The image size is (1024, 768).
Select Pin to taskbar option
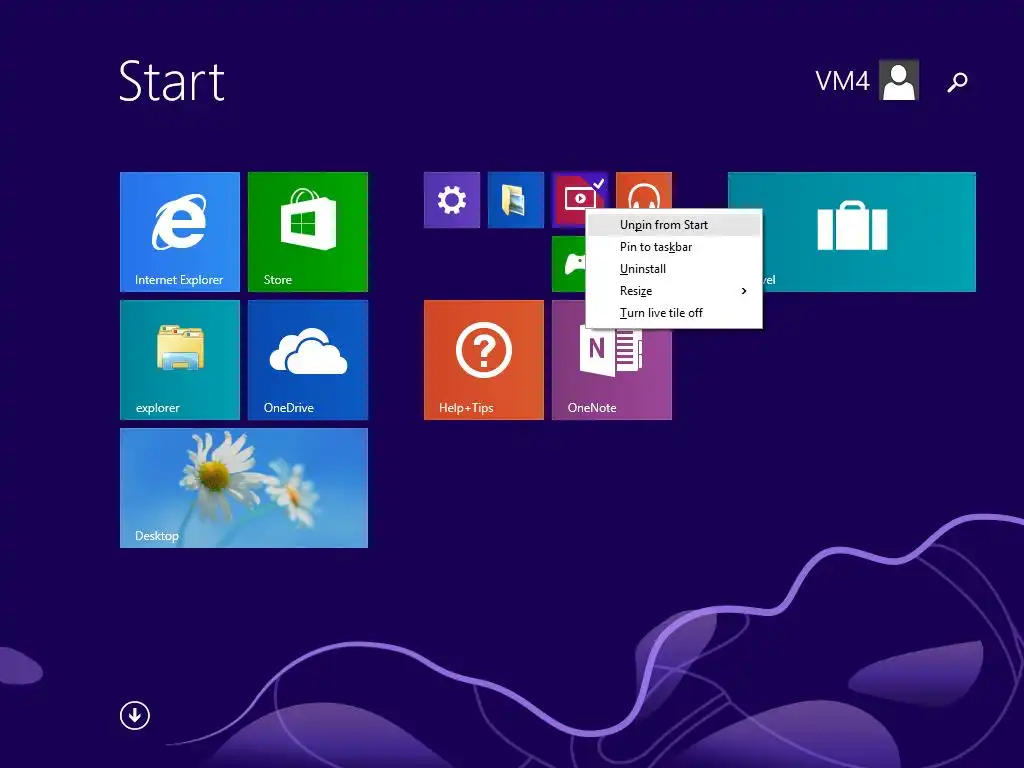click(674, 247)
